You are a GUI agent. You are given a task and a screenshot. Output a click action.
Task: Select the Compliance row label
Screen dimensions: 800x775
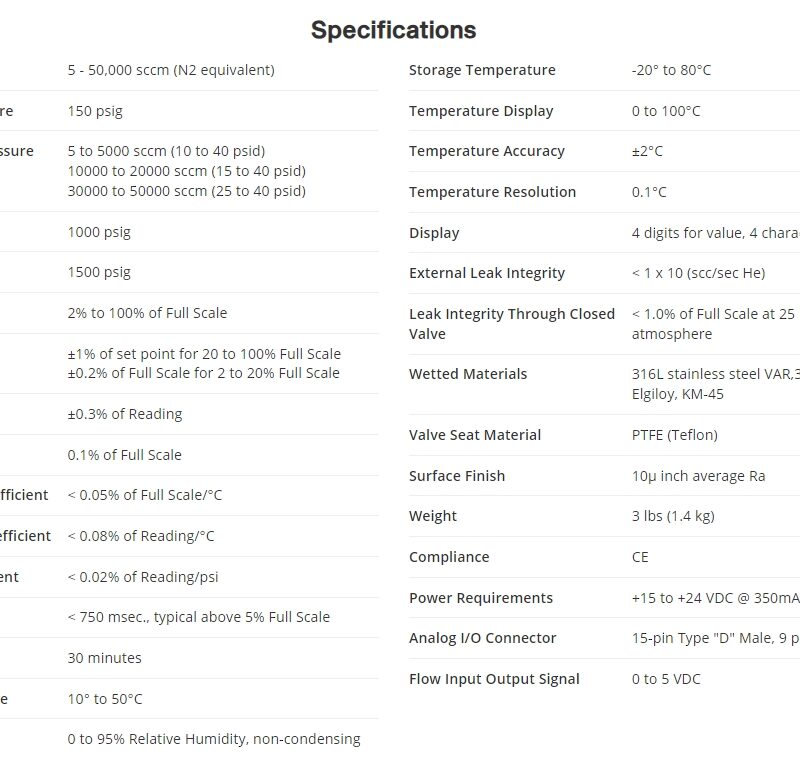pos(449,557)
